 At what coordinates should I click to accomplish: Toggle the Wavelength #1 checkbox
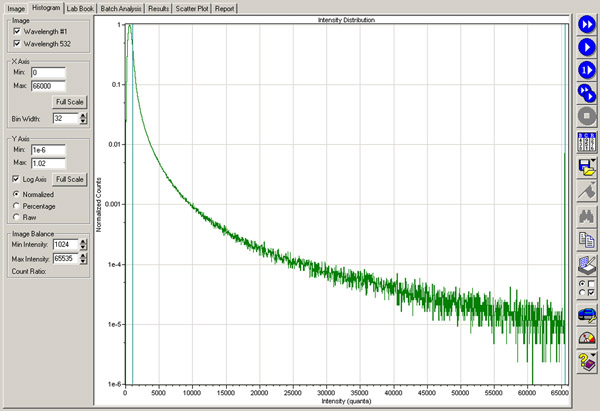click(x=16, y=31)
